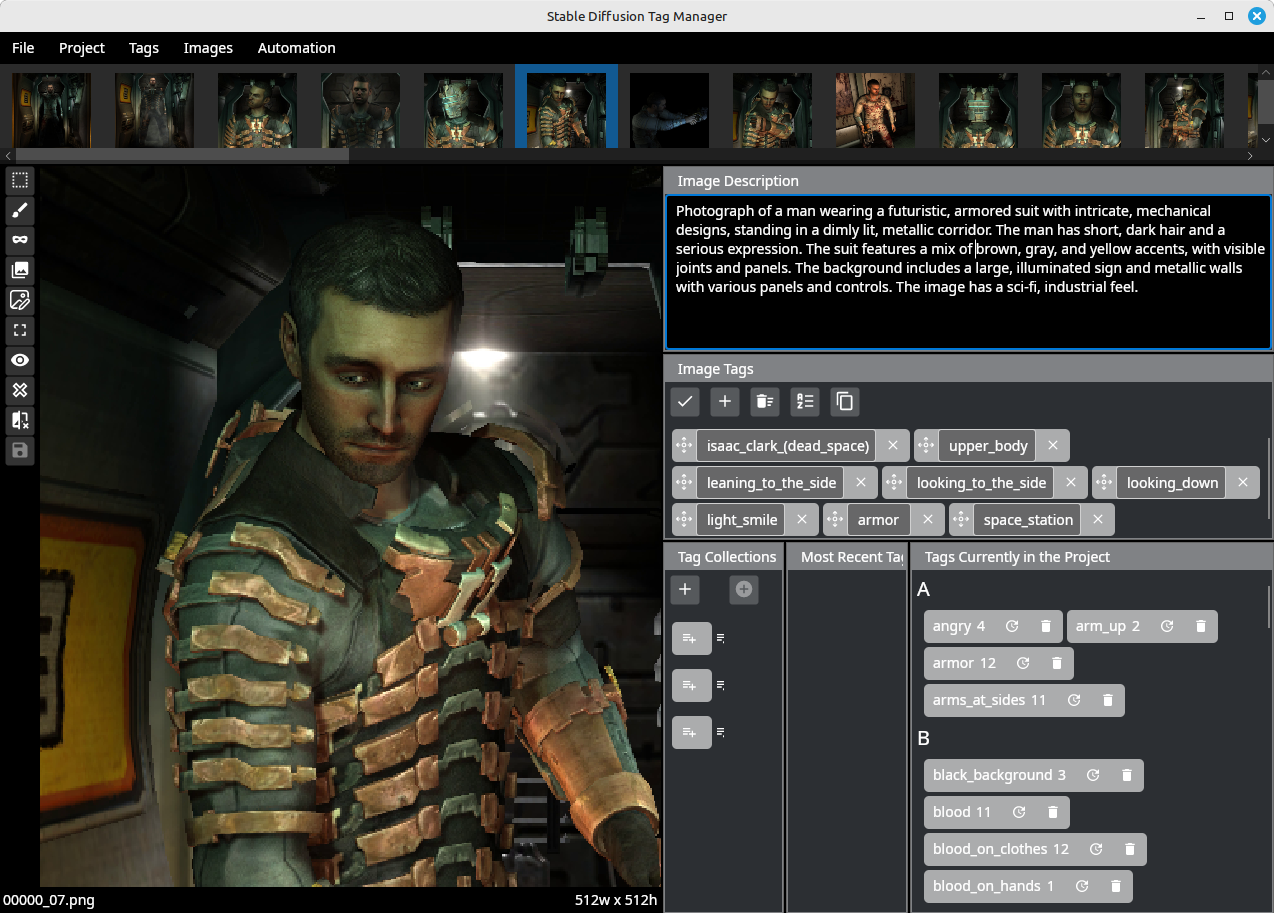Image resolution: width=1274 pixels, height=913 pixels.
Task: Activate the mask tool in left toolbar
Action: tap(20, 240)
